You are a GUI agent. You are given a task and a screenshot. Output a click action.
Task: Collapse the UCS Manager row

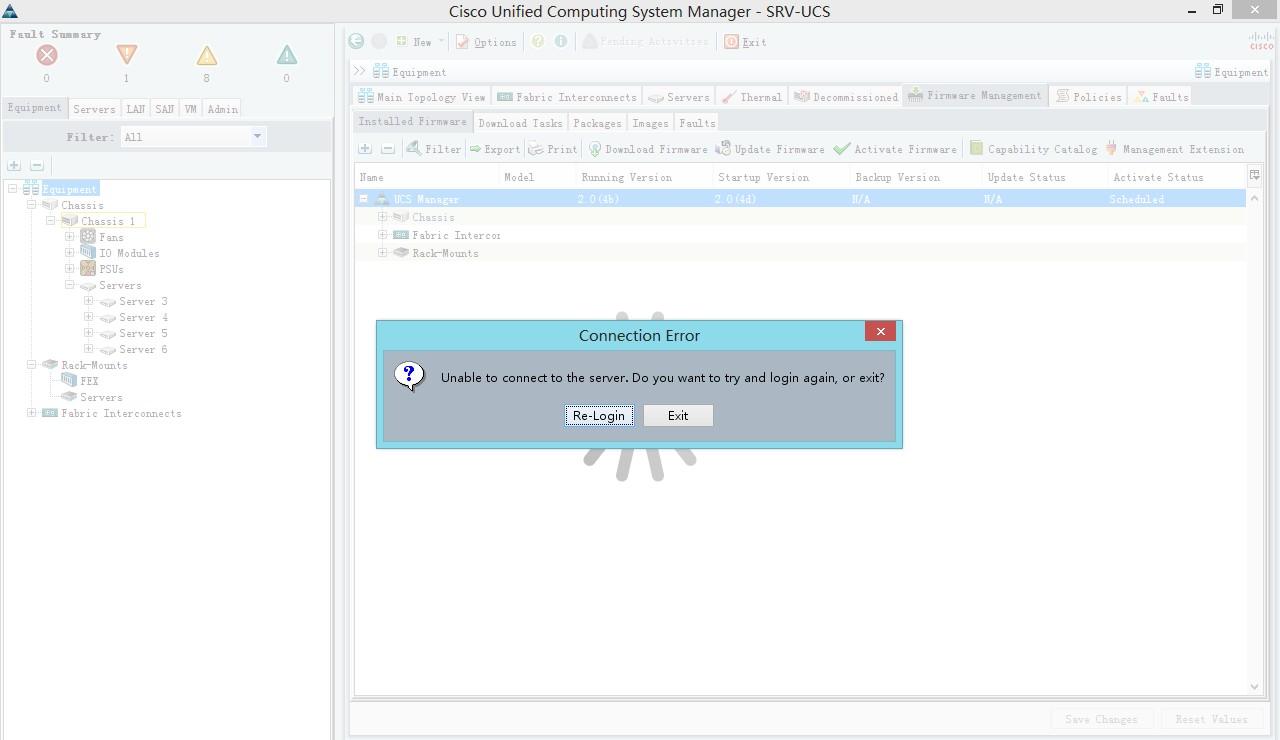point(364,199)
